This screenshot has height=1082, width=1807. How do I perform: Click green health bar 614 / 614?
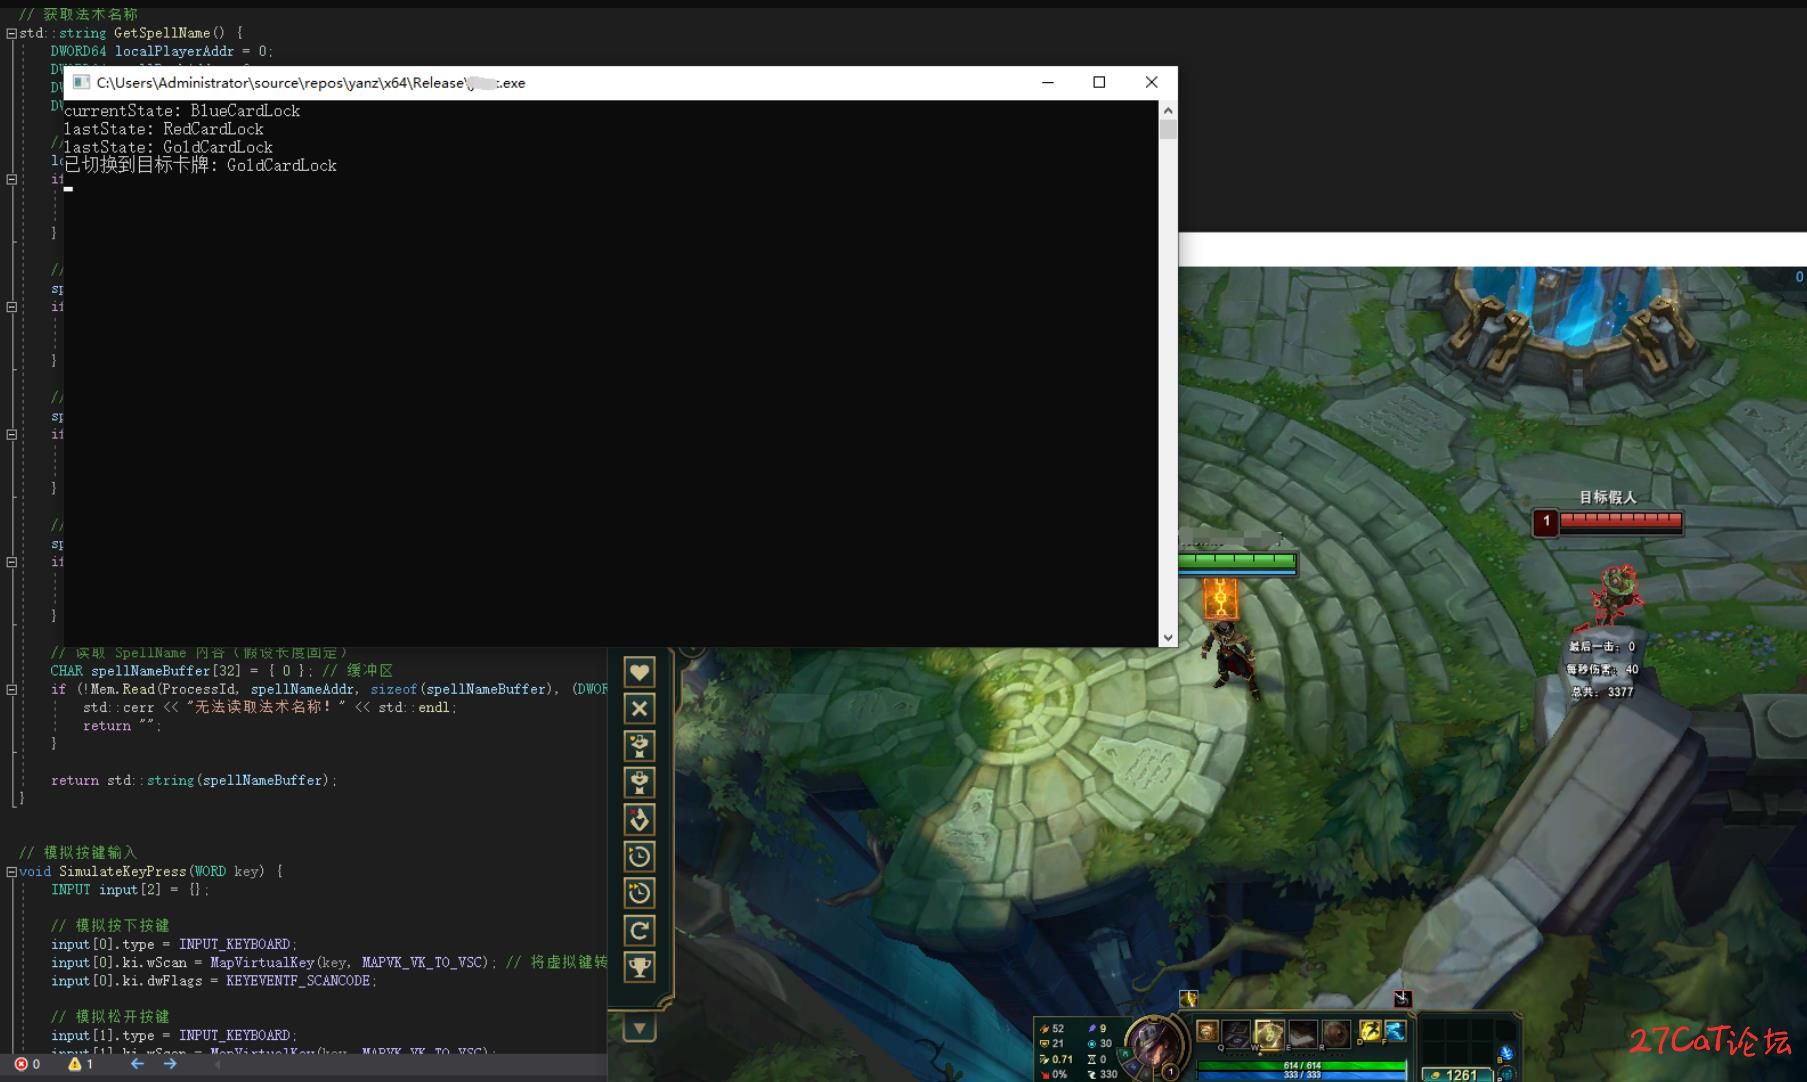(1301, 1065)
